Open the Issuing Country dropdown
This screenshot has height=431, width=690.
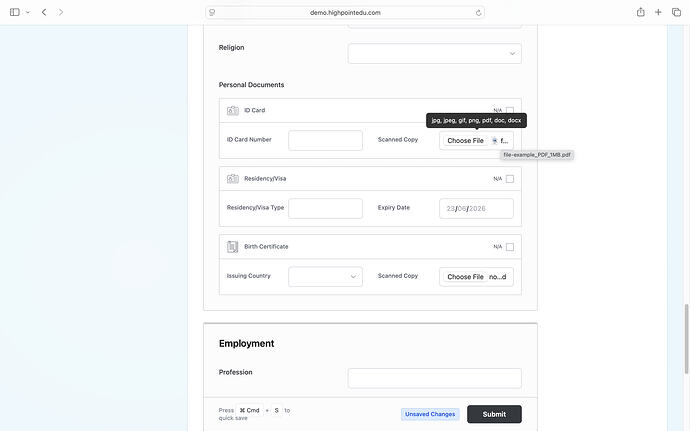tap(325, 276)
